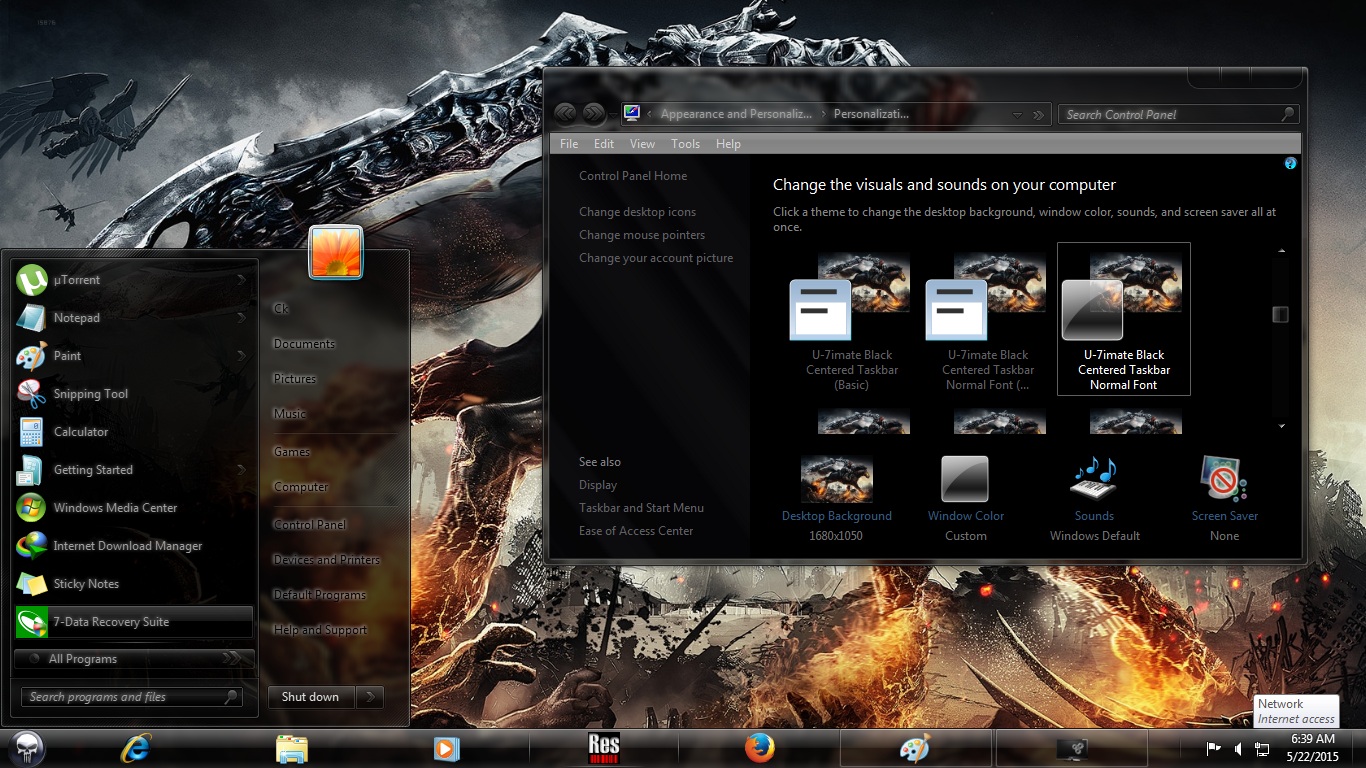Open the File menu
This screenshot has width=1366, height=768.
tap(569, 144)
